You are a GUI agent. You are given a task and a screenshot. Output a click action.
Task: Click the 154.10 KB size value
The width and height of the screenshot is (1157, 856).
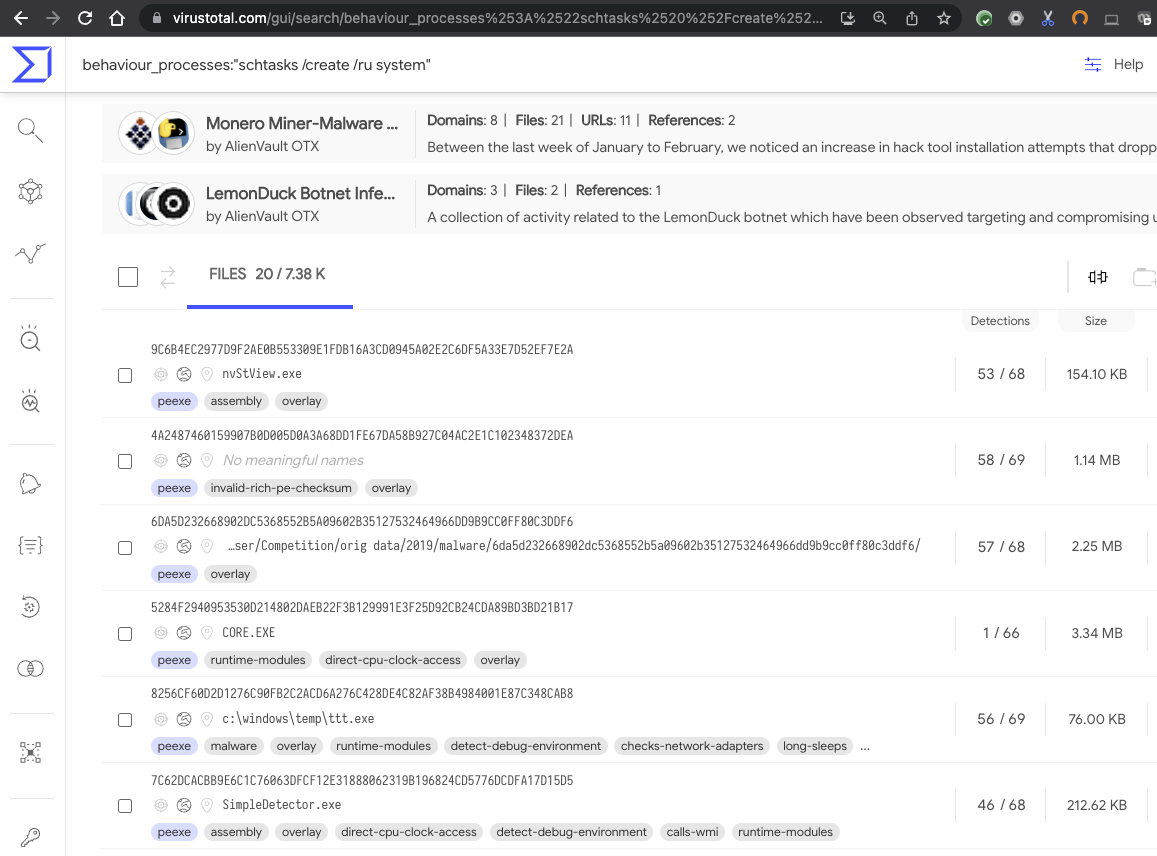1096,374
